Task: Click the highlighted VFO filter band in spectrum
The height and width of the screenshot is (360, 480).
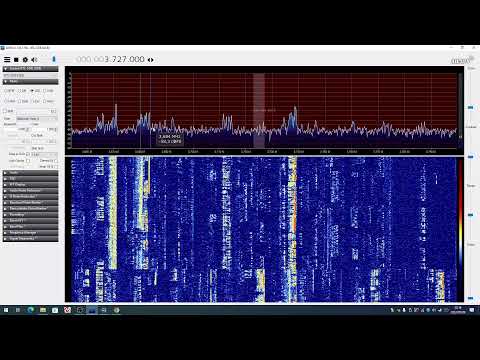Action: [x=259, y=111]
